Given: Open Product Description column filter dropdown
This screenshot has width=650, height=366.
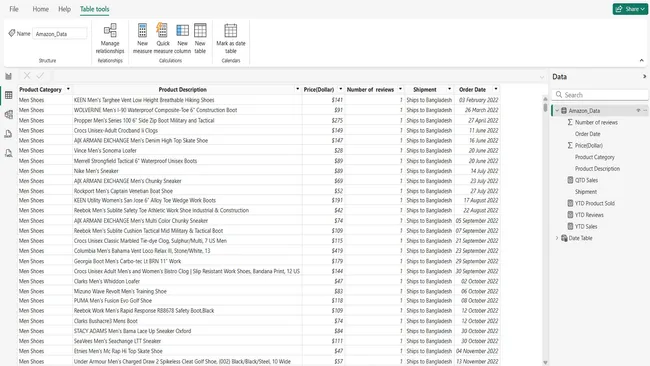Looking at the screenshot, I should click(x=297, y=89).
